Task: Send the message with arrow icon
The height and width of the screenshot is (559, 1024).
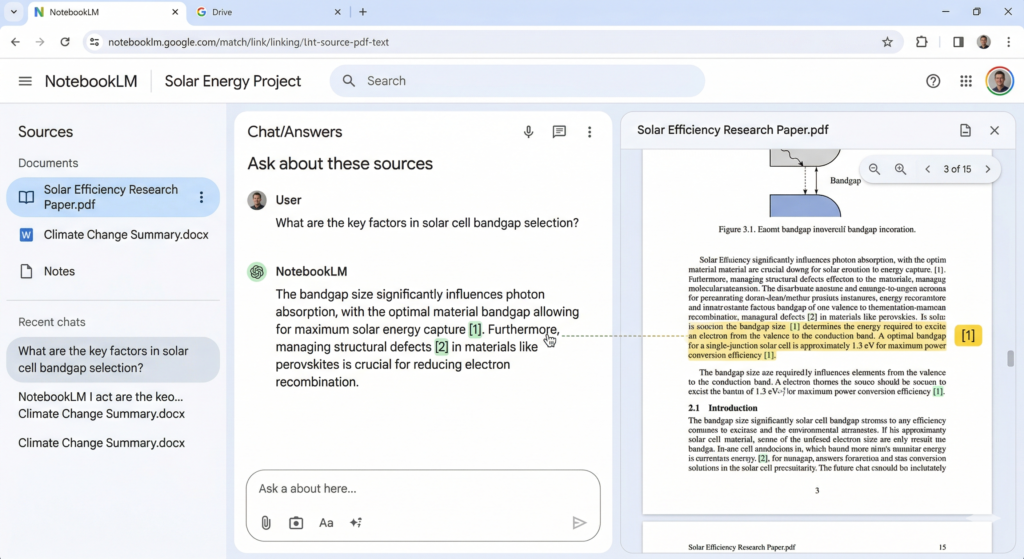Action: pyautogui.click(x=579, y=522)
